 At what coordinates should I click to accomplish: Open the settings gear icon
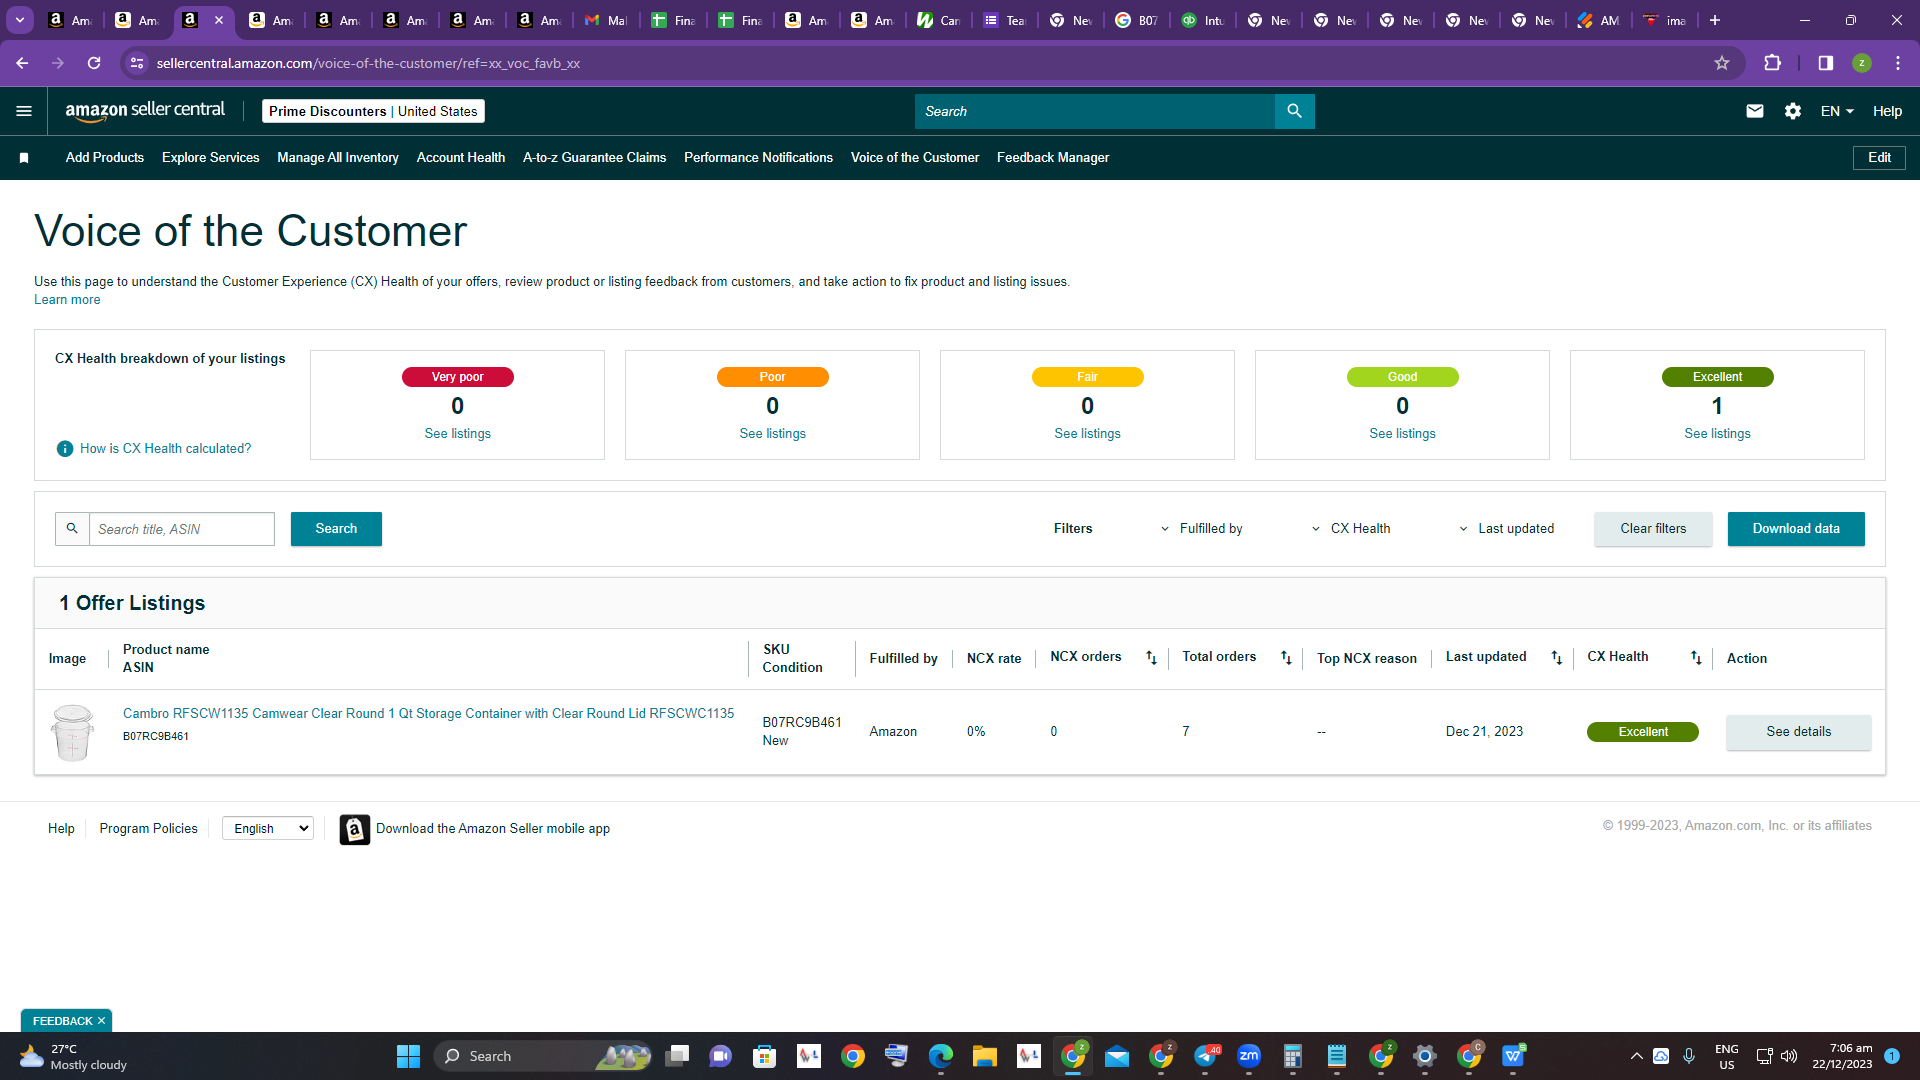coord(1793,111)
